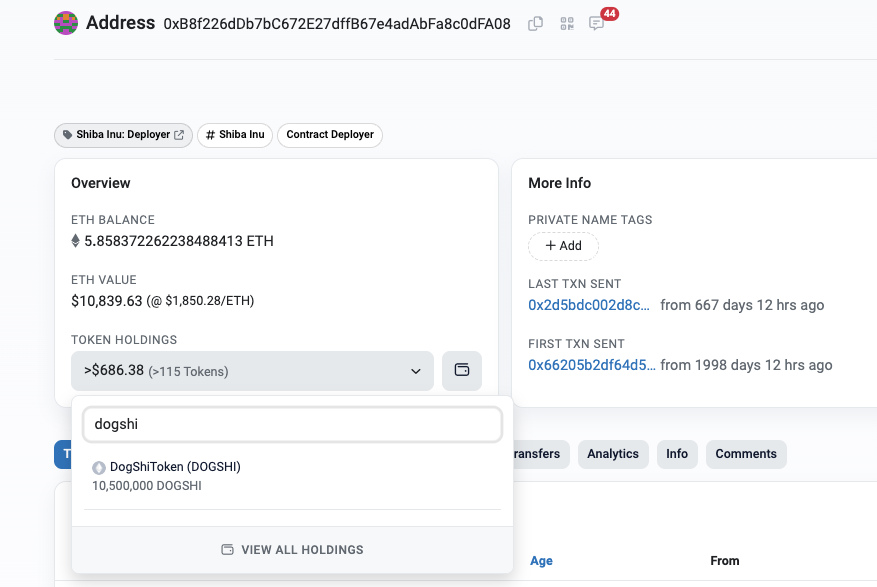Select the # Shiba Inu label
This screenshot has height=587, width=877.
point(235,135)
